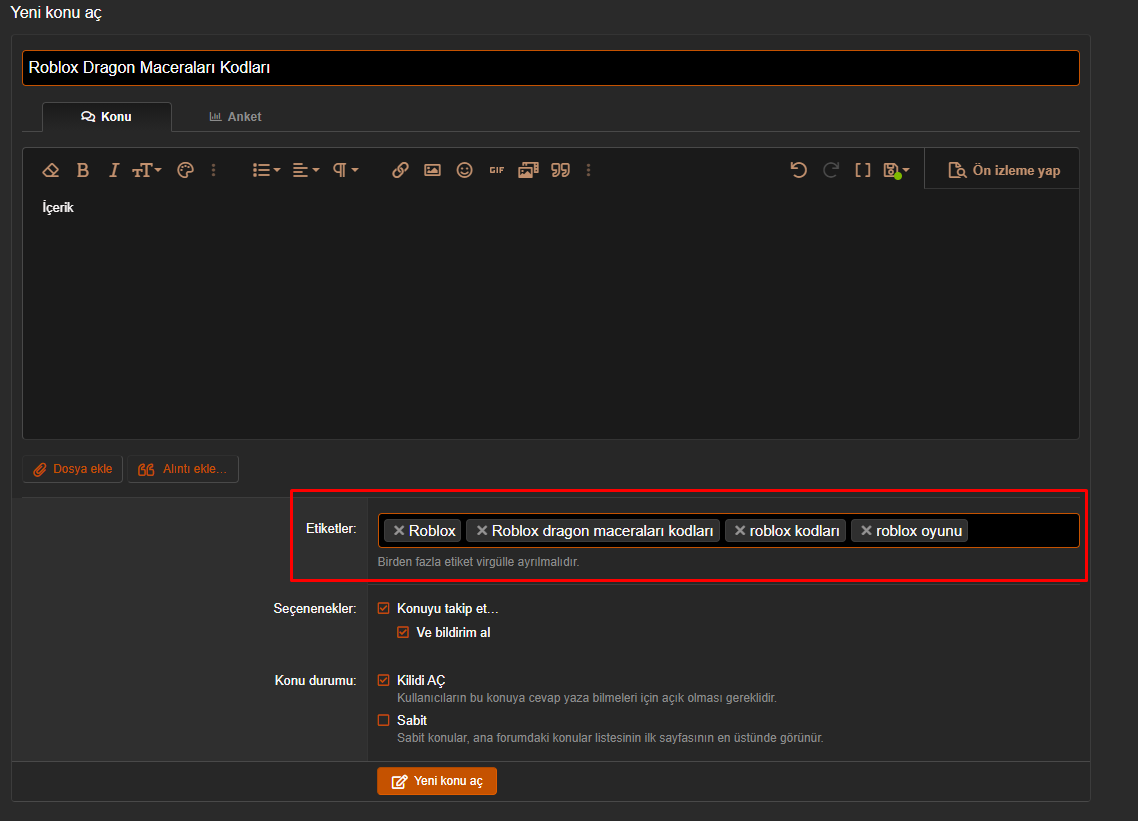Insert a link with chain icon

(x=400, y=170)
